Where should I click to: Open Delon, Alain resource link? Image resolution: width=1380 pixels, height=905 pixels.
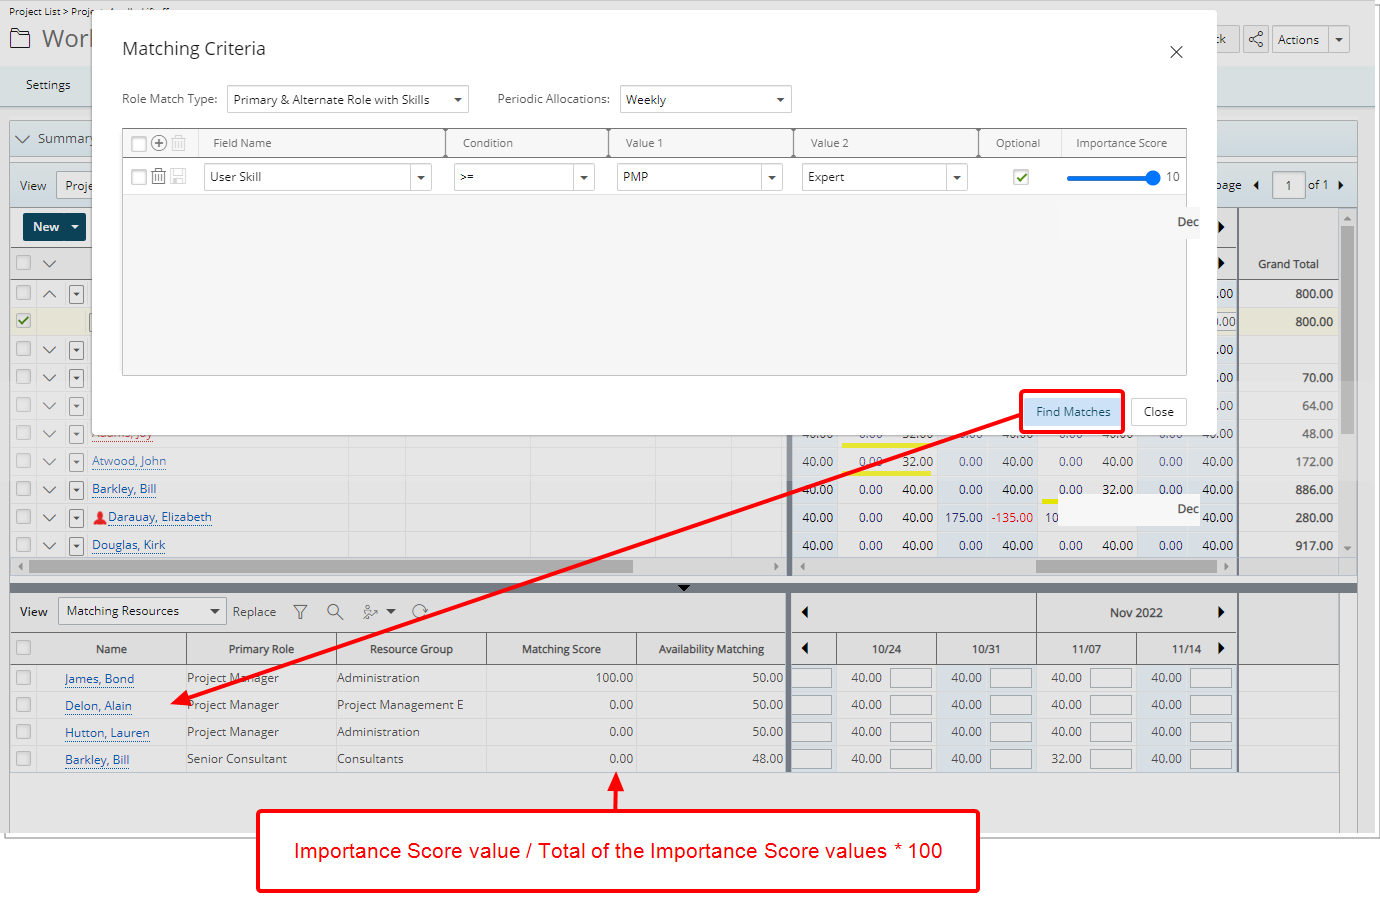pyautogui.click(x=98, y=705)
